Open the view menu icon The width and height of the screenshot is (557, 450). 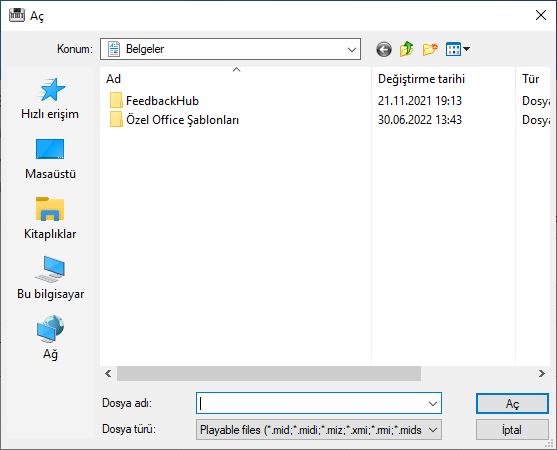click(x=458, y=49)
